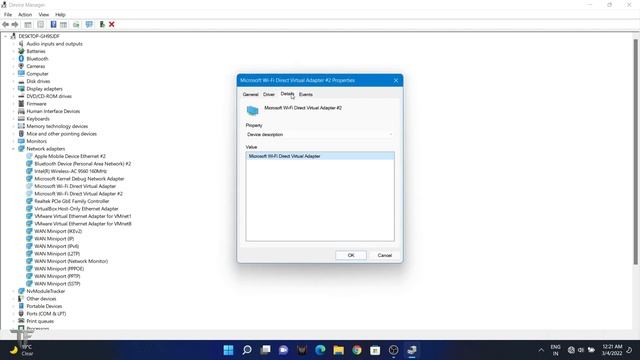The image size is (640, 360).
Task: Select Microsoft Kernel Debug Network Adapter
Action: 79,179
